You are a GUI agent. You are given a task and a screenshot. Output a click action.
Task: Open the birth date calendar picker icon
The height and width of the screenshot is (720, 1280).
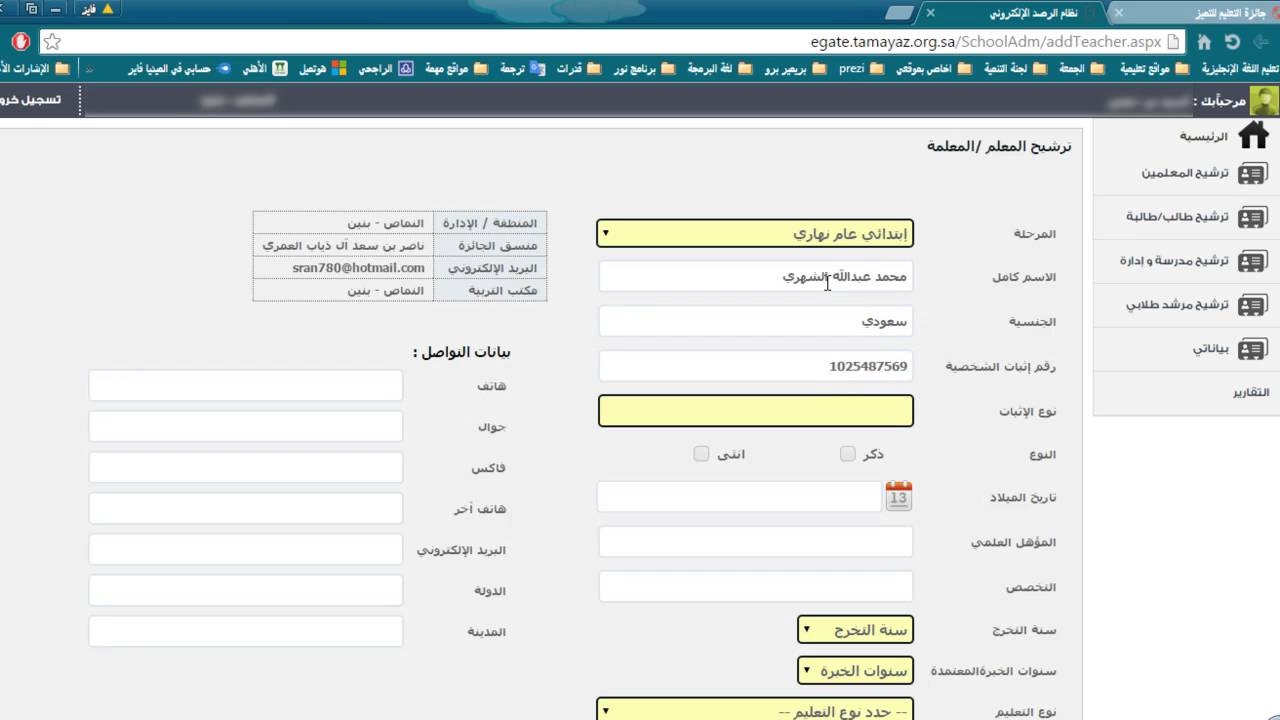pos(899,496)
